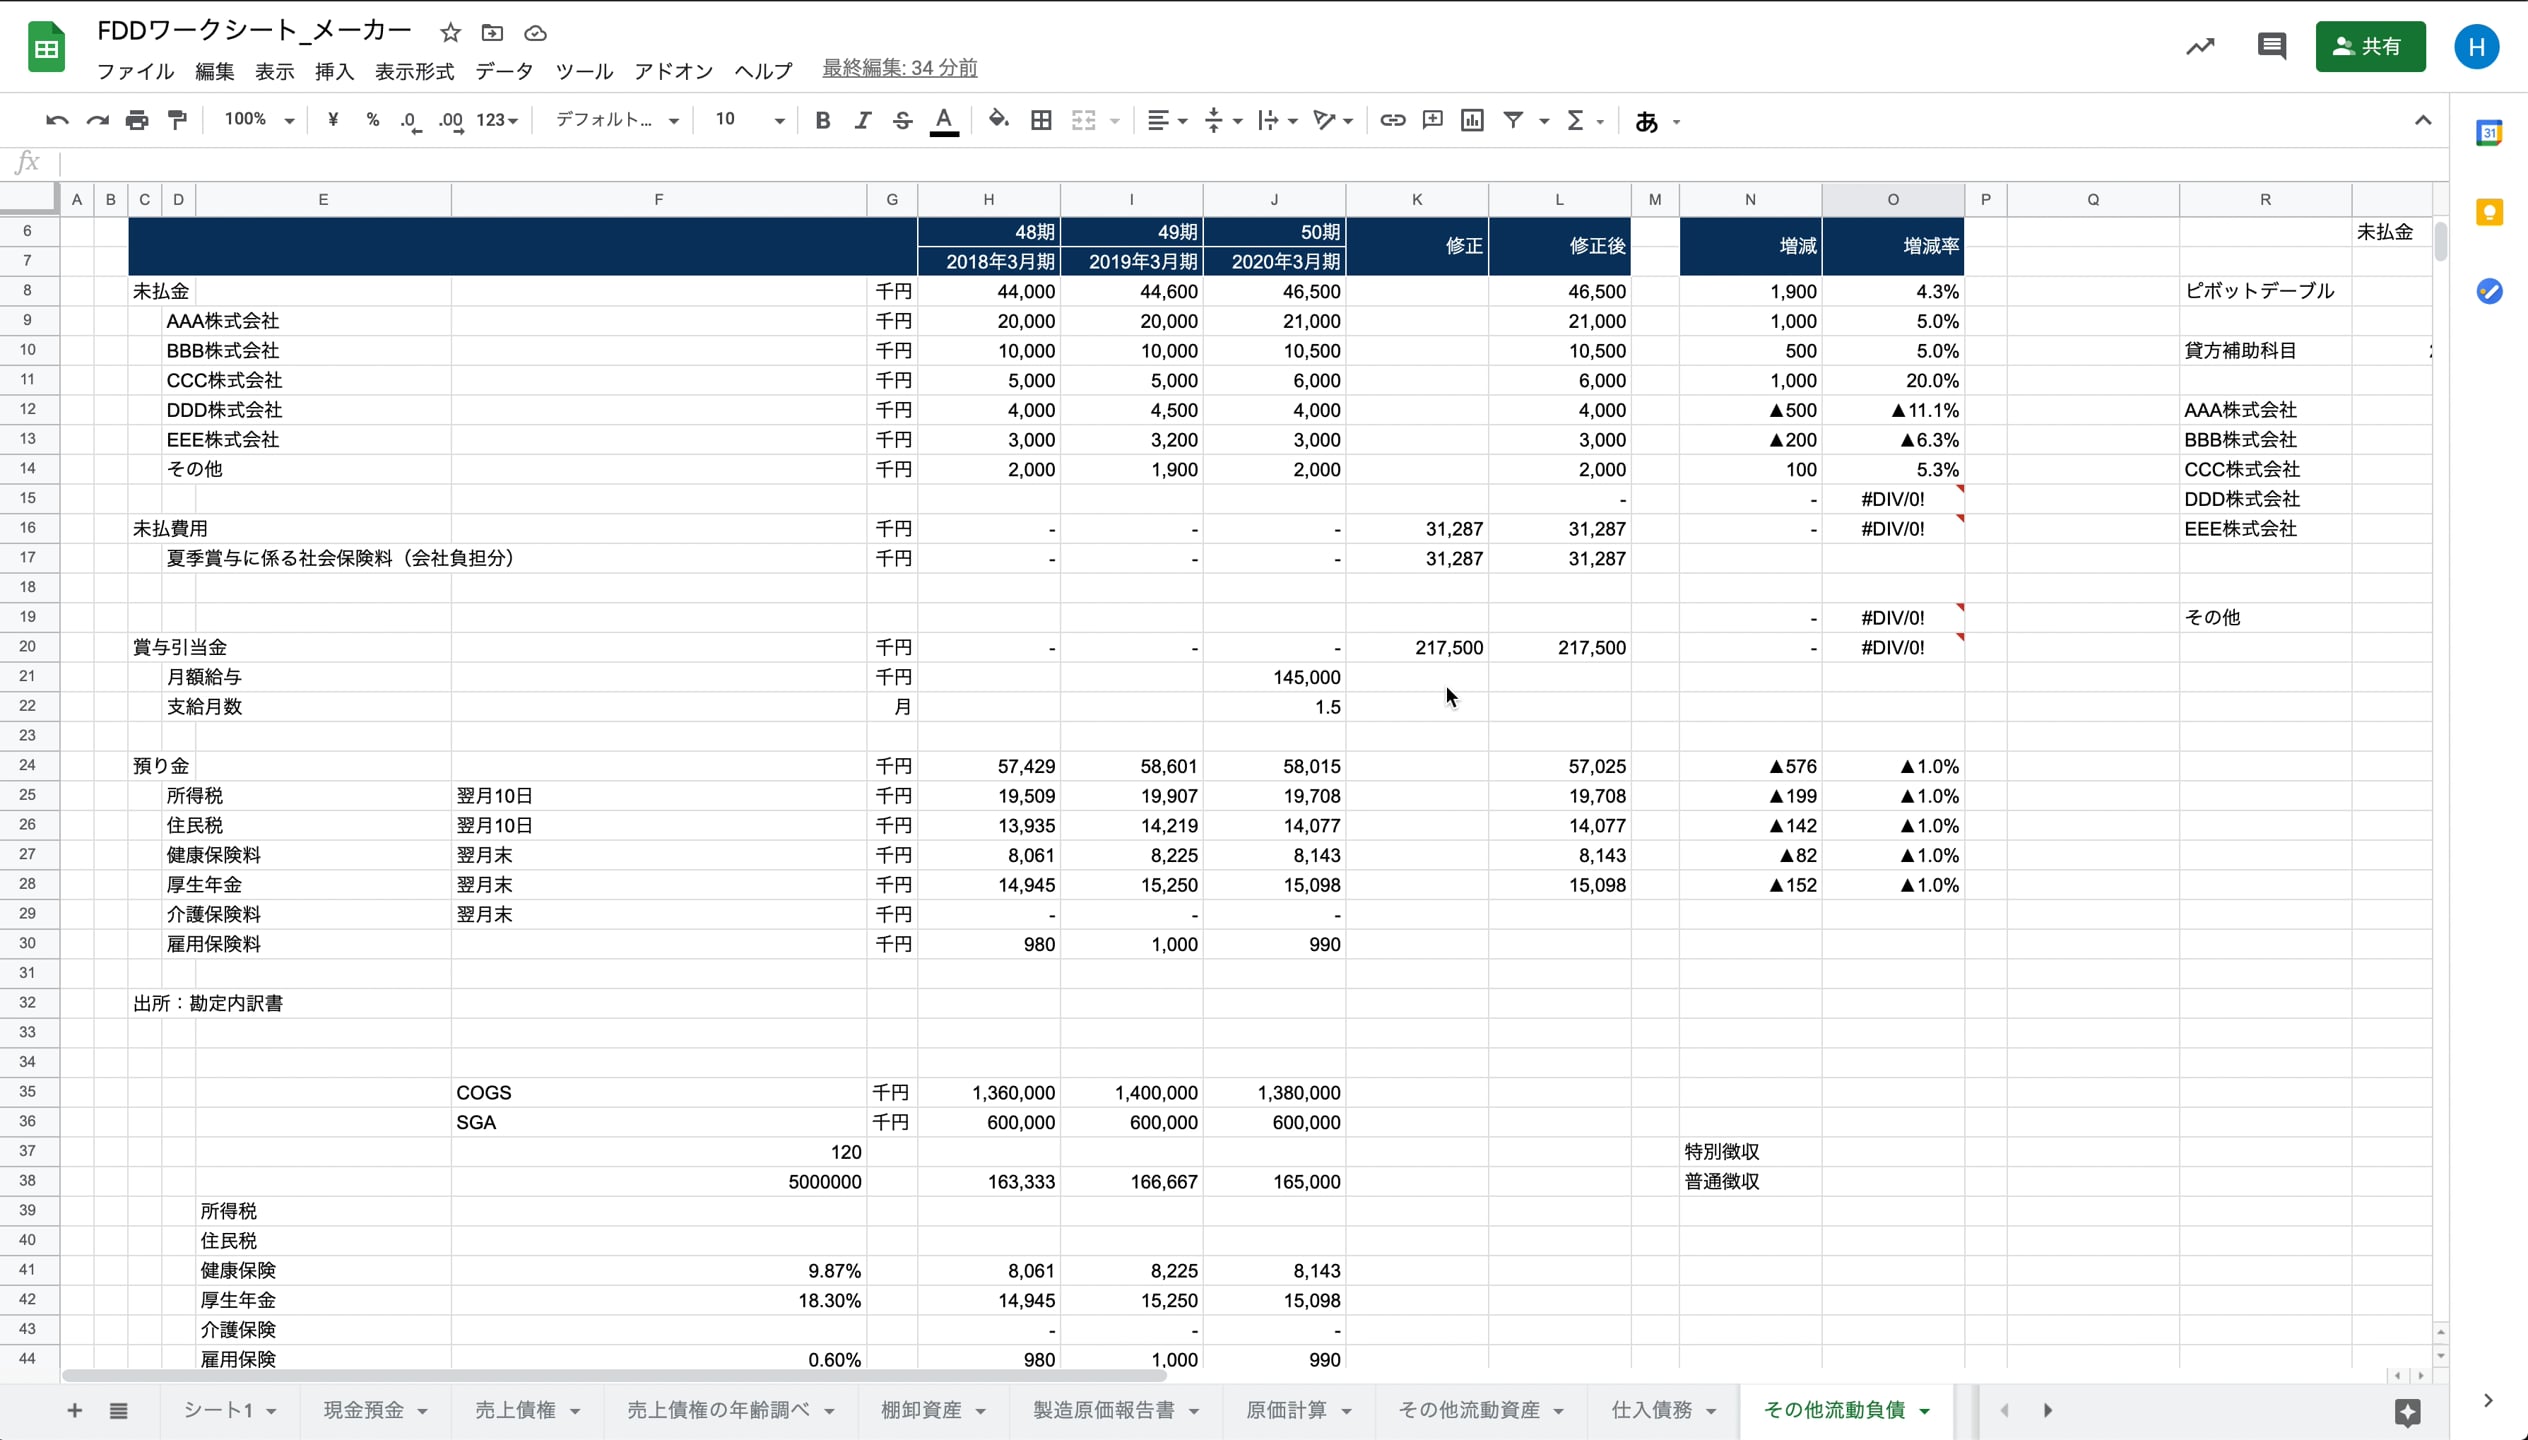2528x1440 pixels.
Task: Star this spreadsheet document
Action: (450, 33)
